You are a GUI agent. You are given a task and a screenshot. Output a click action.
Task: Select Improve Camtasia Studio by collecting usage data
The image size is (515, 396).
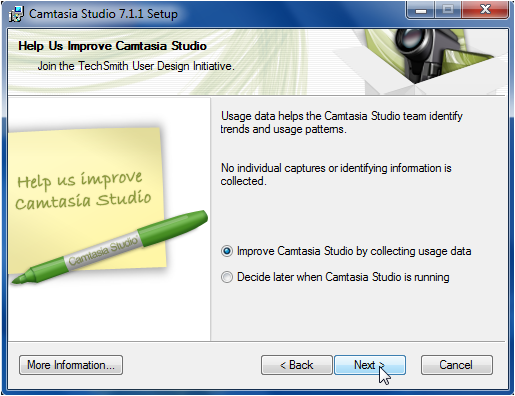point(227,251)
